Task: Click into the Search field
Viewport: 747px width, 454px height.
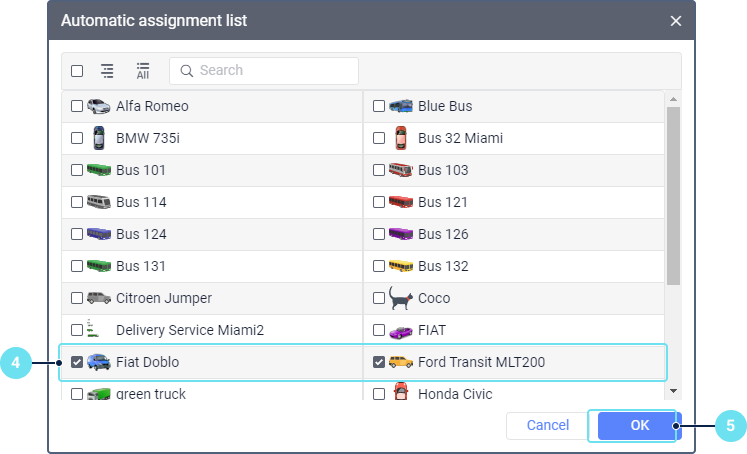Action: point(270,71)
